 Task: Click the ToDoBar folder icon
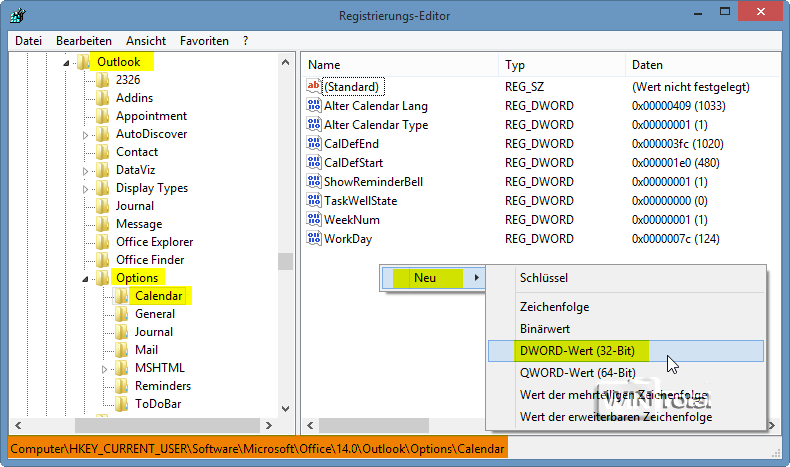(121, 404)
